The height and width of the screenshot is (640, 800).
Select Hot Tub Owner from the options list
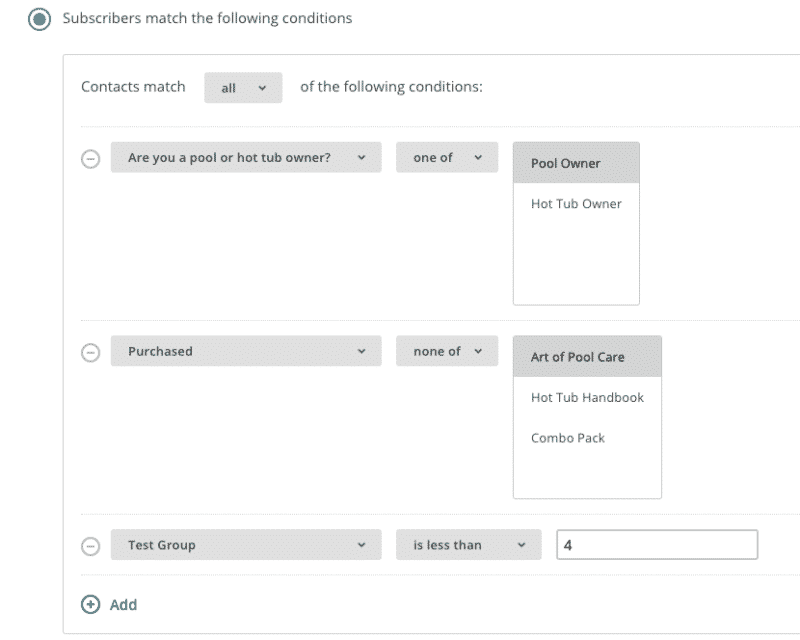[578, 204]
